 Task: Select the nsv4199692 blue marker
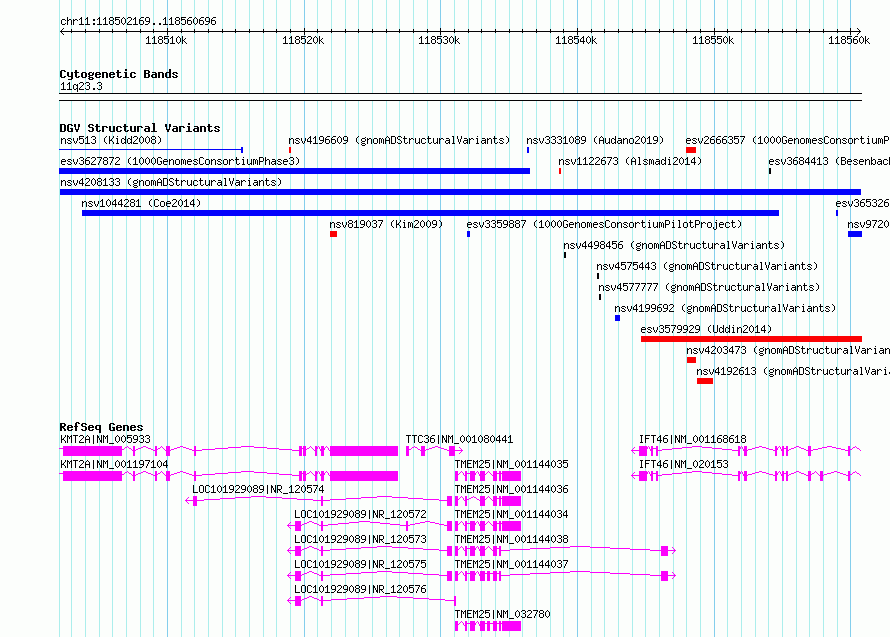tap(618, 318)
